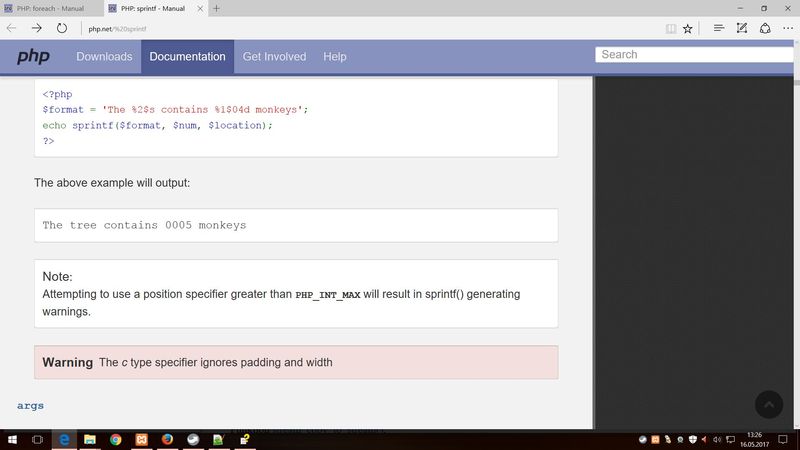The height and width of the screenshot is (450, 800).
Task: Open the Action Center notifications
Action: click(783, 439)
